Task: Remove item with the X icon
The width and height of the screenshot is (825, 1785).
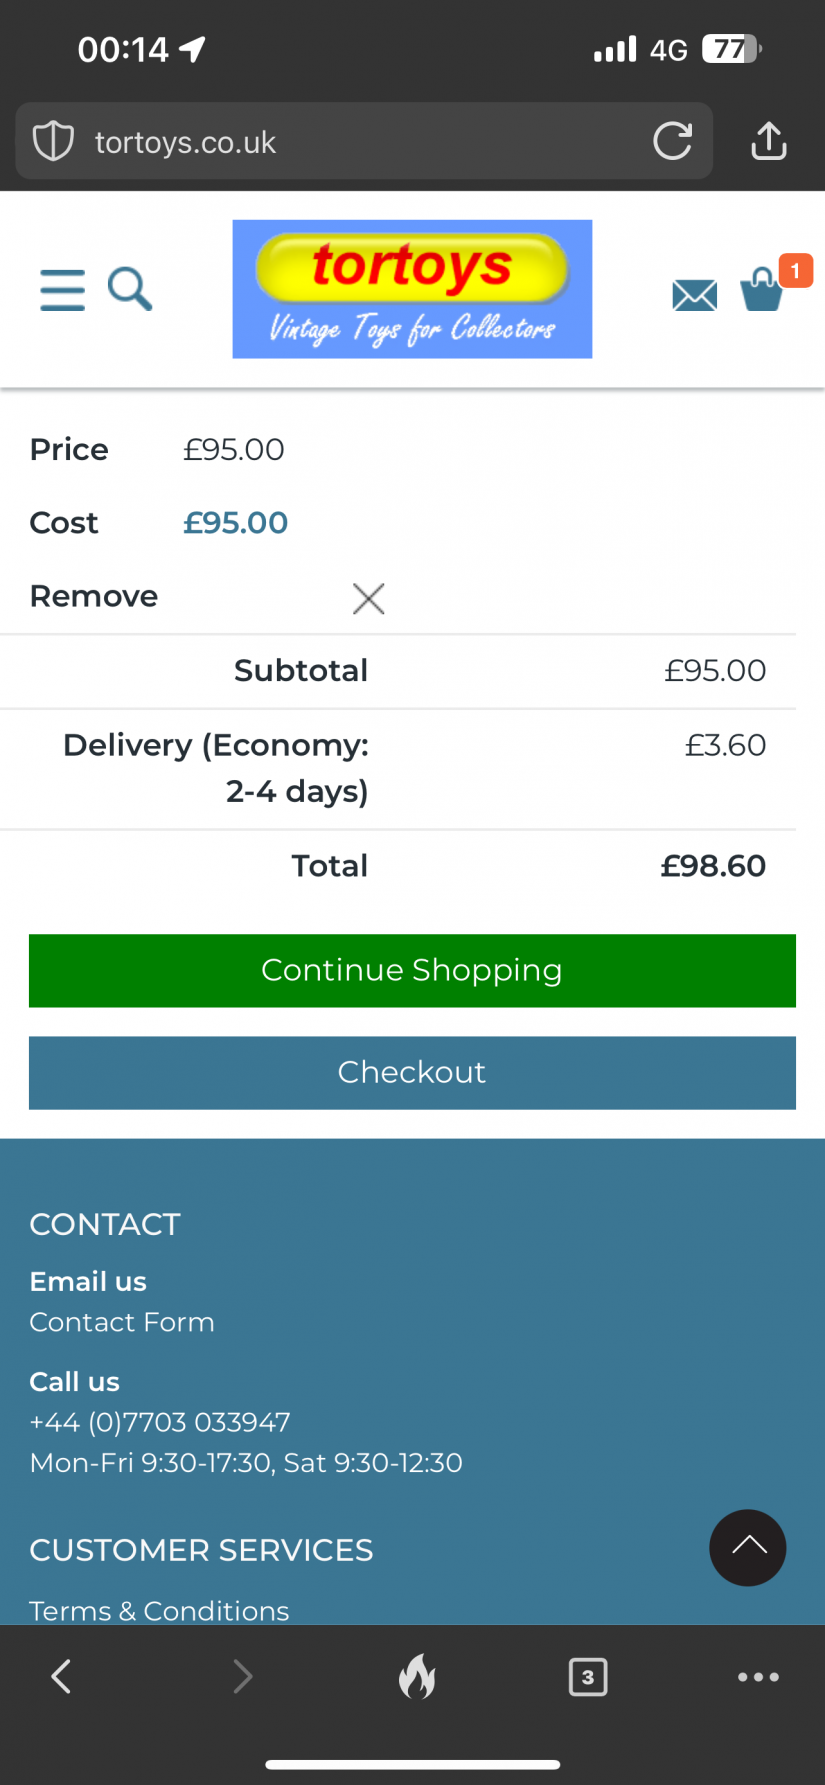Action: point(368,599)
